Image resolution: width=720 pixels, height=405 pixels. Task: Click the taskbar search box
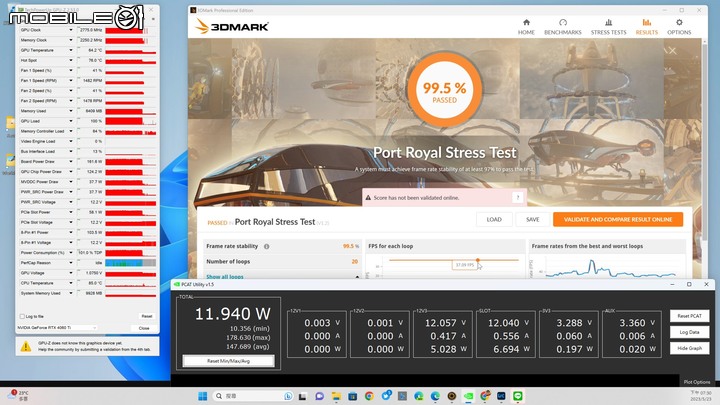pos(253,396)
